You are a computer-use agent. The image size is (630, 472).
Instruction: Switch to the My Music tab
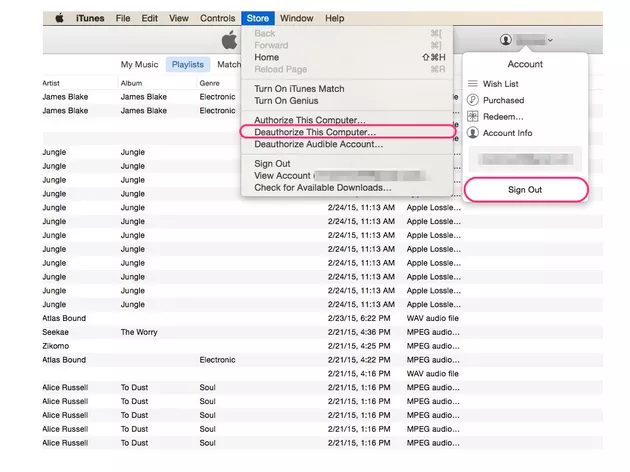pos(140,64)
